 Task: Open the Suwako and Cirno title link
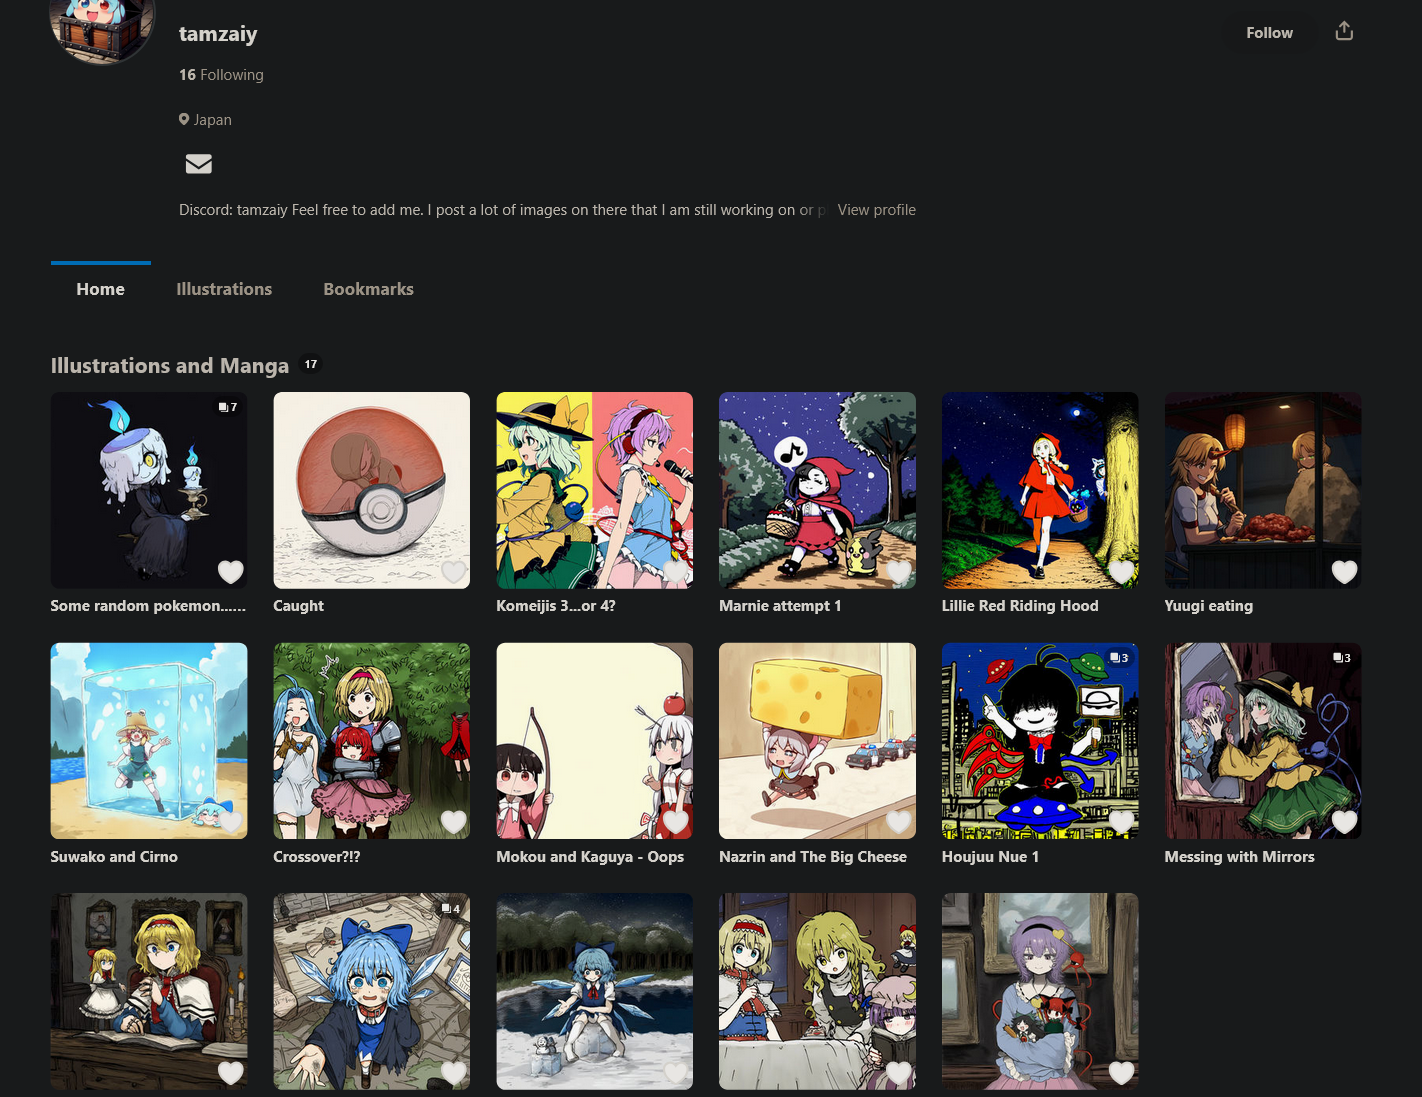tap(114, 857)
